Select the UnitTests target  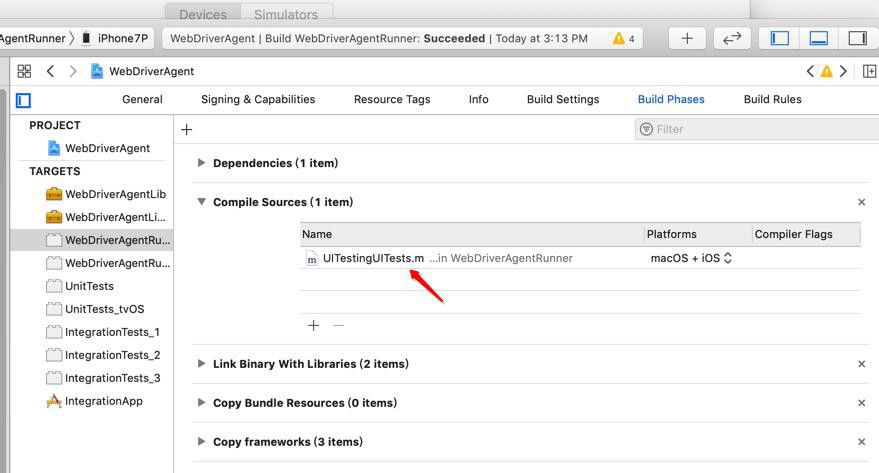pos(80,286)
